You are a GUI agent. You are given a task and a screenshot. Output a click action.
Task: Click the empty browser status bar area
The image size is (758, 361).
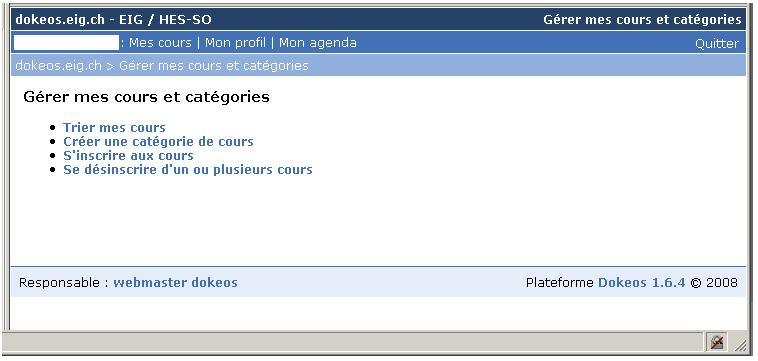click(x=353, y=342)
